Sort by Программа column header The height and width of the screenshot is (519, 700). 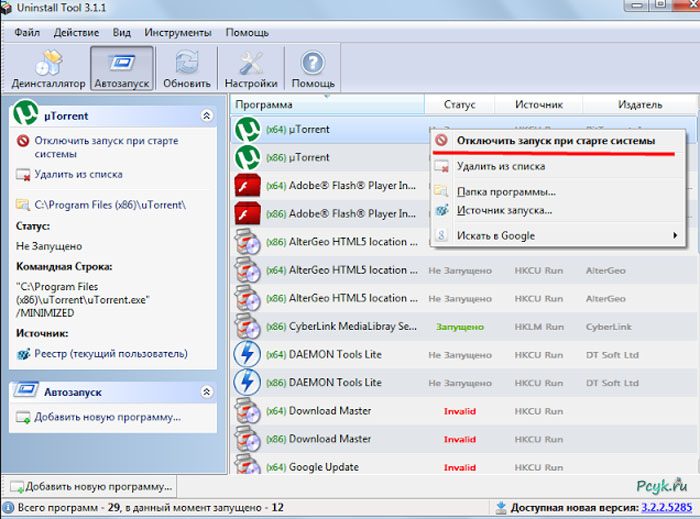[x=328, y=105]
